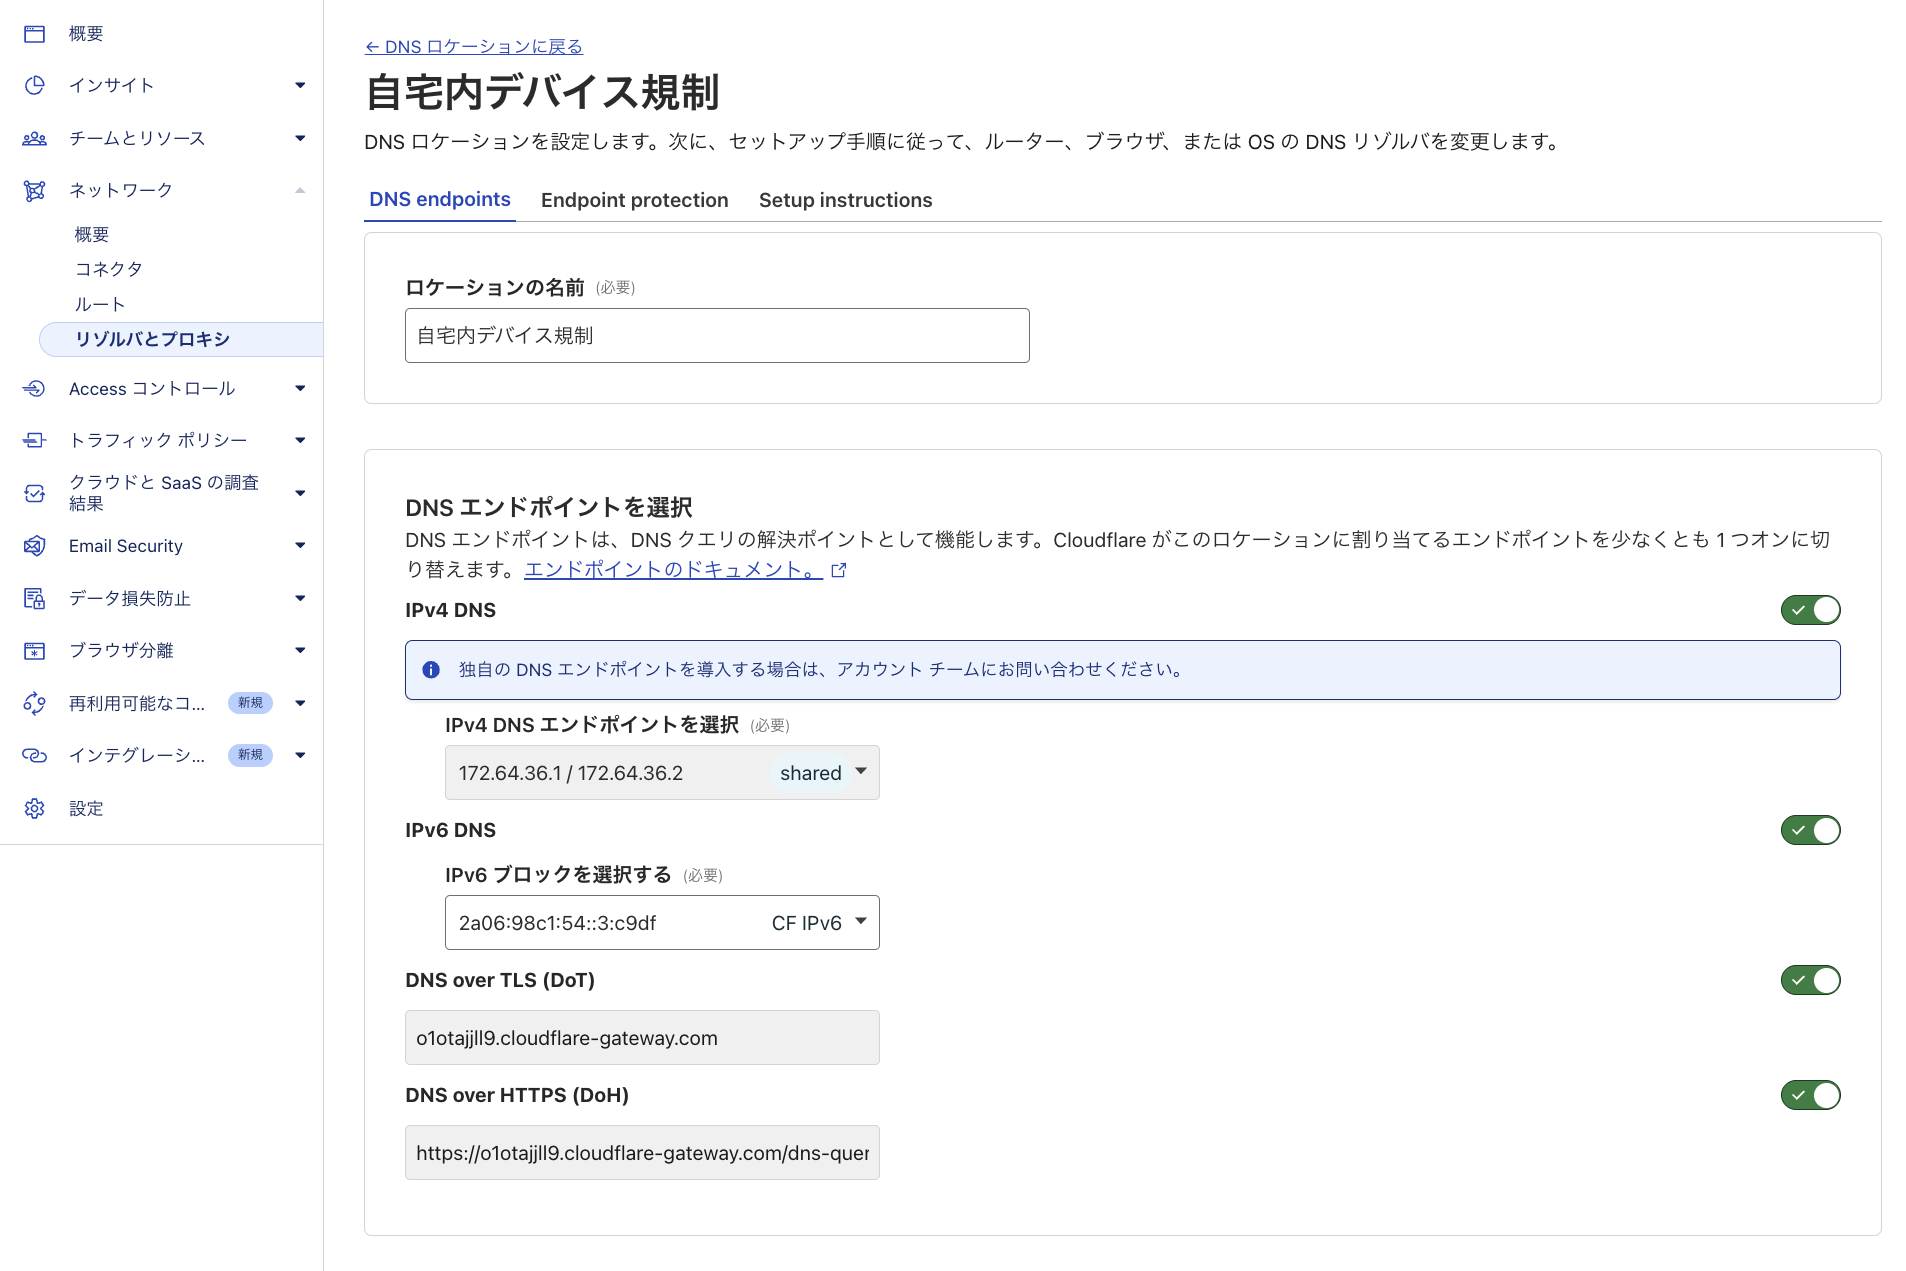This screenshot has height=1271, width=1906.
Task: Open Email Security via its sidebar icon
Action: pyautogui.click(x=35, y=546)
